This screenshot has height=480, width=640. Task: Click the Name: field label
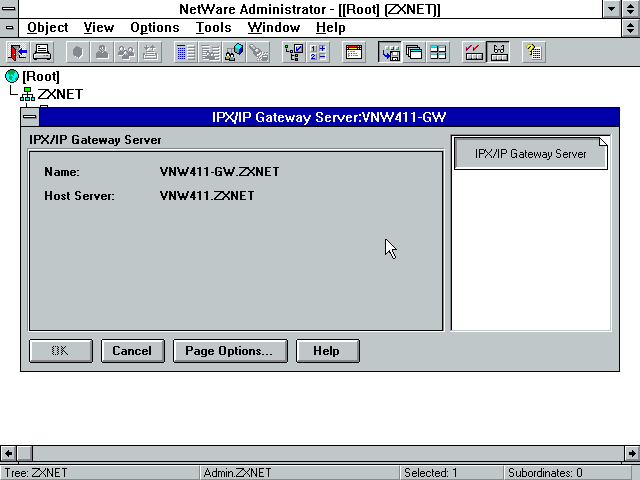pyautogui.click(x=62, y=171)
